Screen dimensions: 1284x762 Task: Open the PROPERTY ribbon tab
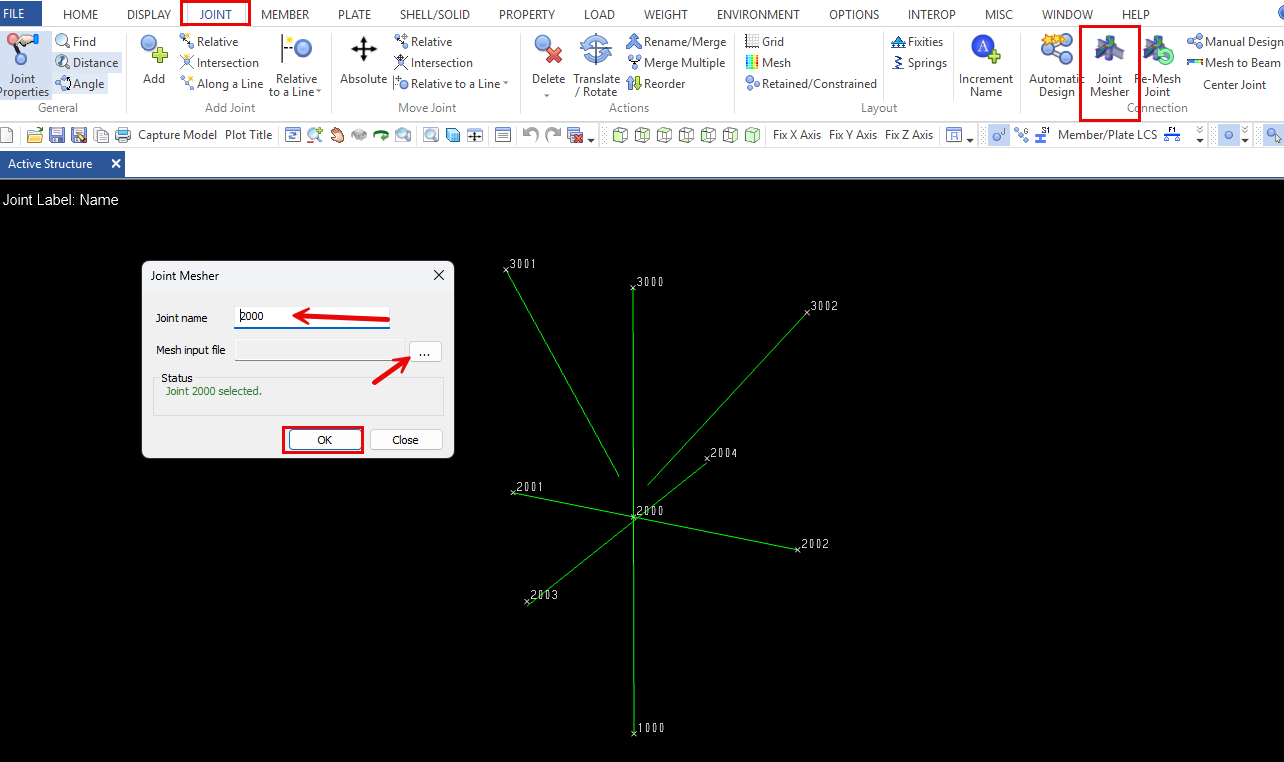[527, 15]
